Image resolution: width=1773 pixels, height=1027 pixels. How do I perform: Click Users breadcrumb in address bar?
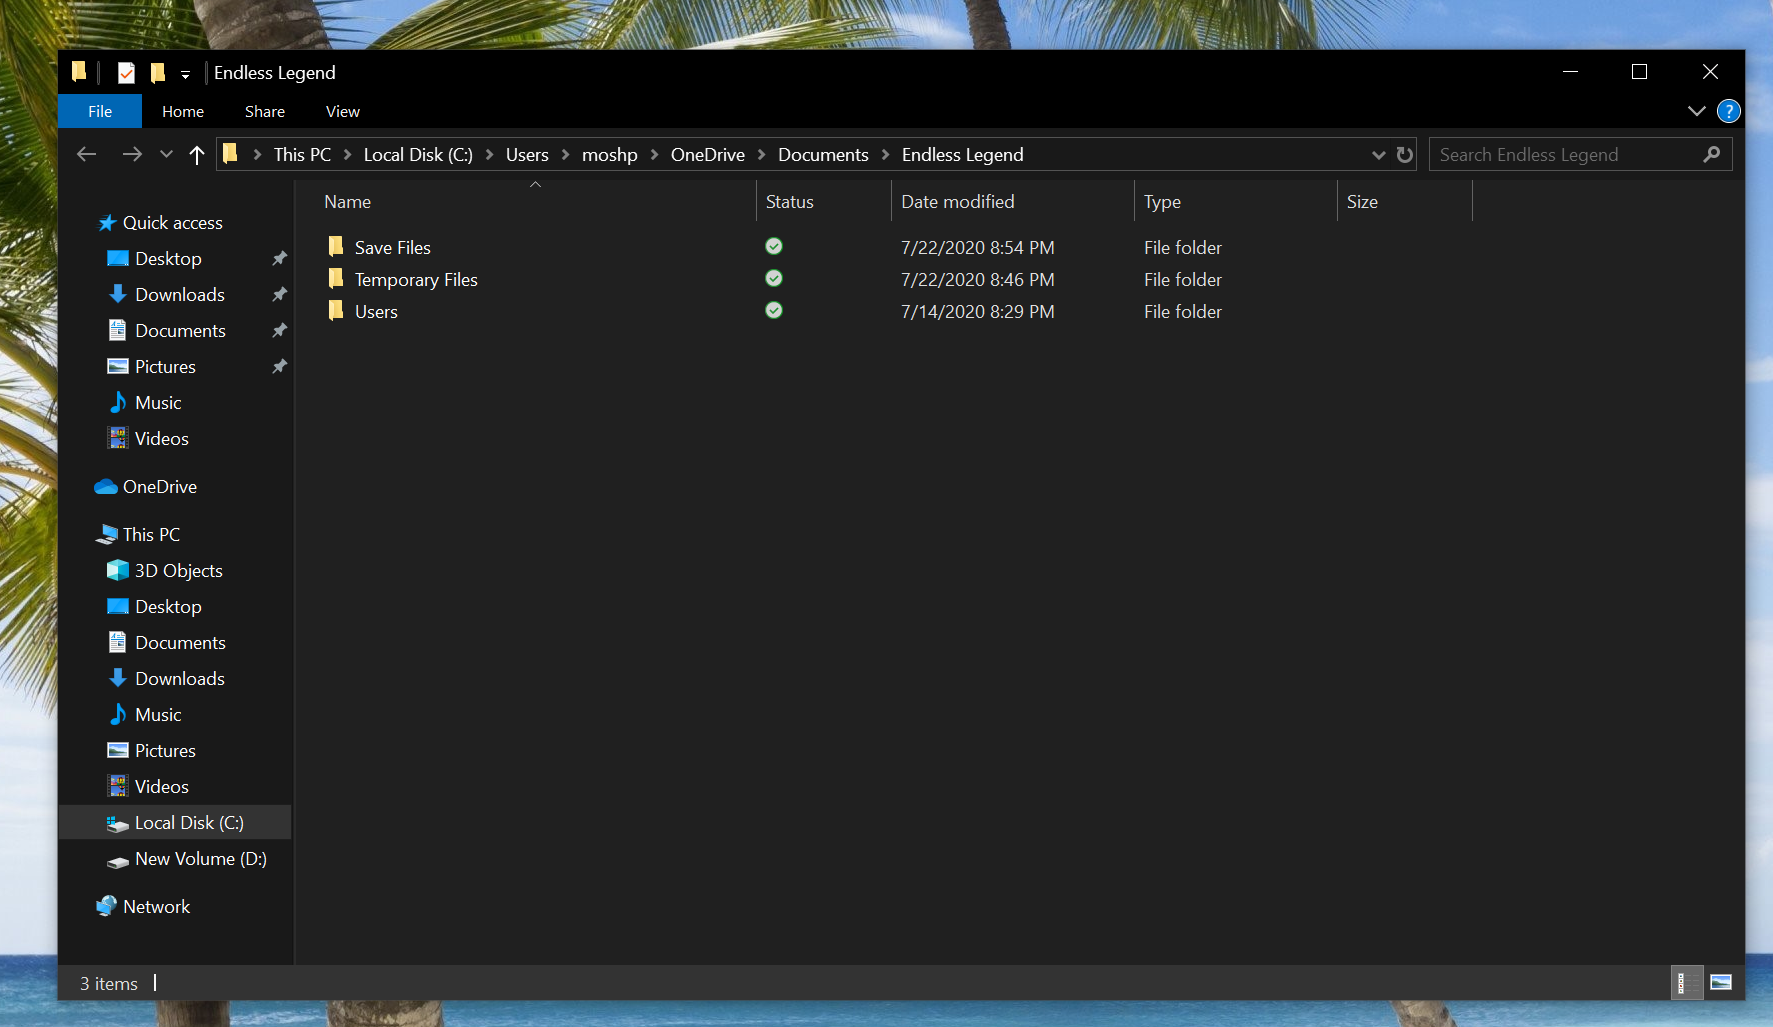(527, 154)
